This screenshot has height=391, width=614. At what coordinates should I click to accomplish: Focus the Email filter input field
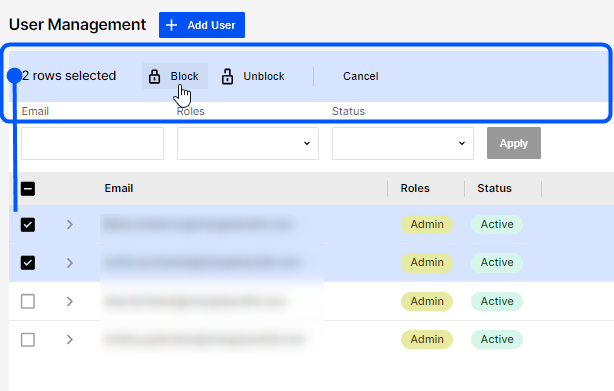[x=92, y=143]
